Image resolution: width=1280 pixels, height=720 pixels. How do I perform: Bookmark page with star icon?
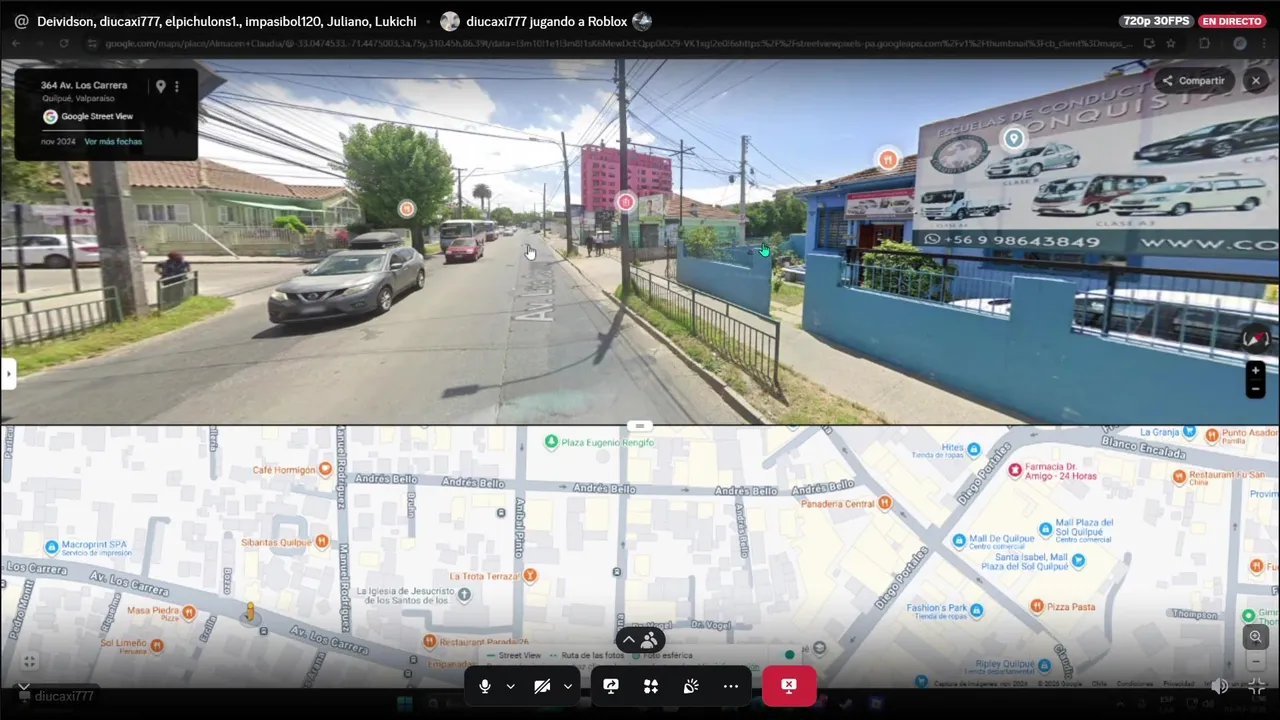pyautogui.click(x=1171, y=44)
